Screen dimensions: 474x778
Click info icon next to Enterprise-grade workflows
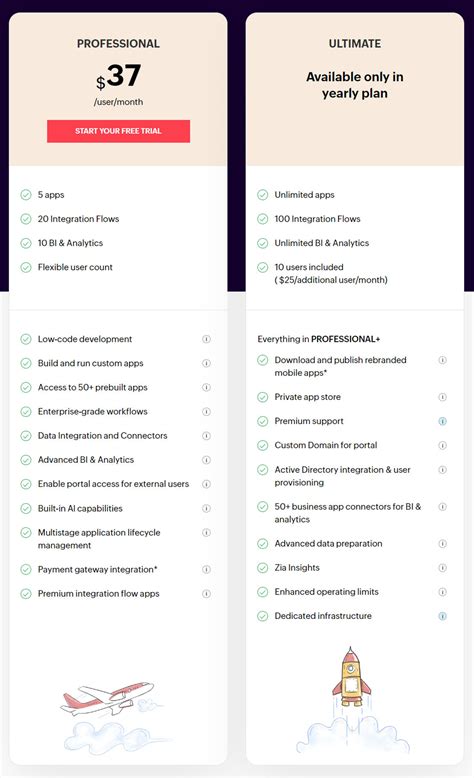click(x=206, y=412)
